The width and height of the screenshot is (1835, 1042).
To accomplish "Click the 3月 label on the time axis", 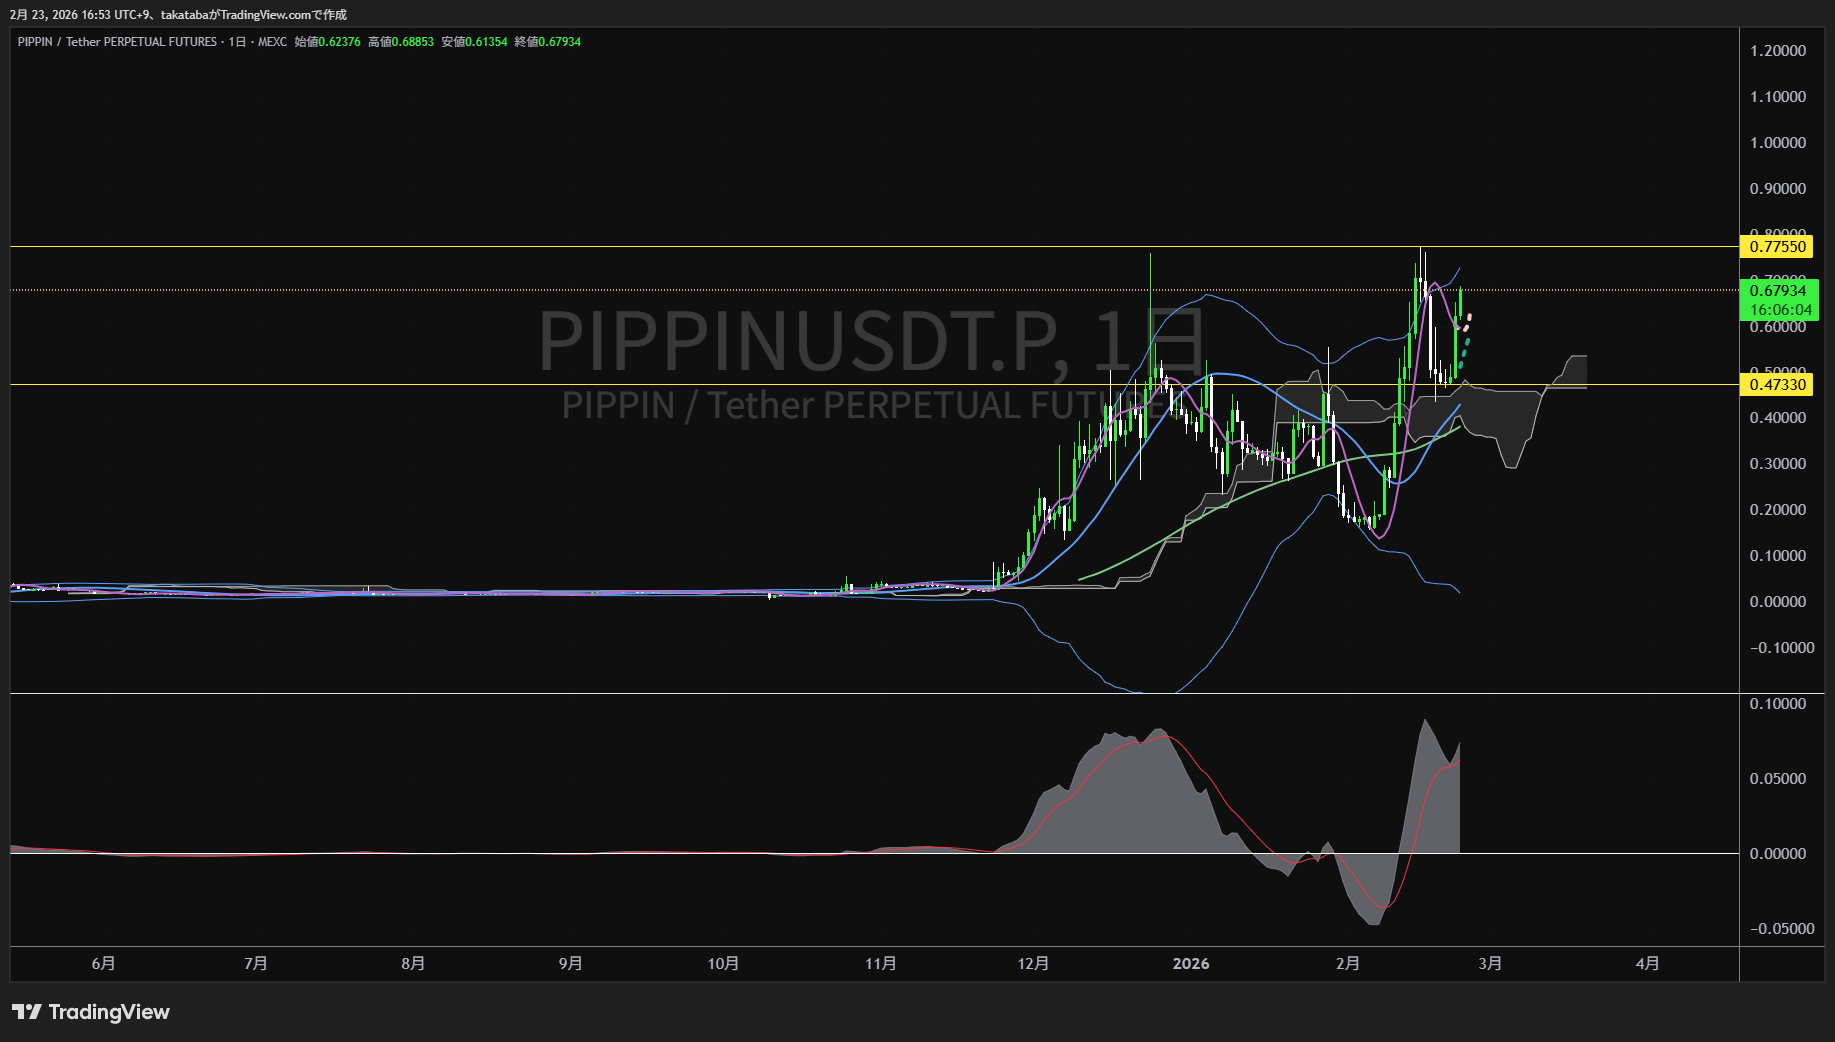I will pos(1490,963).
